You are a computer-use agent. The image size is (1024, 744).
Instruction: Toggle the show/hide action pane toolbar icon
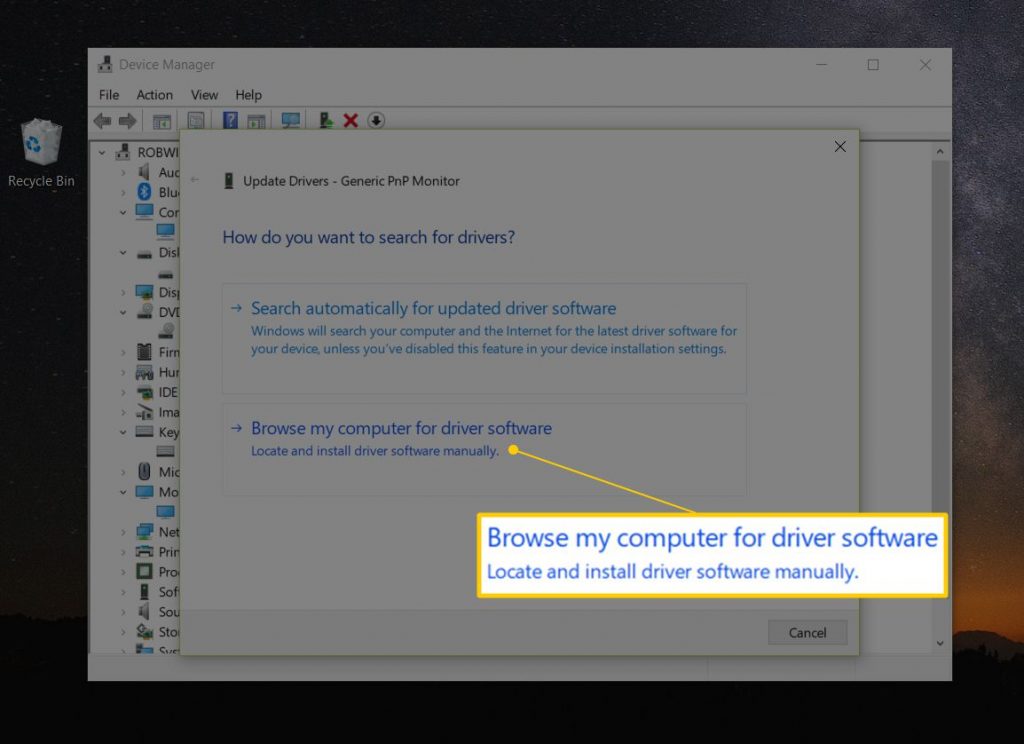256,121
